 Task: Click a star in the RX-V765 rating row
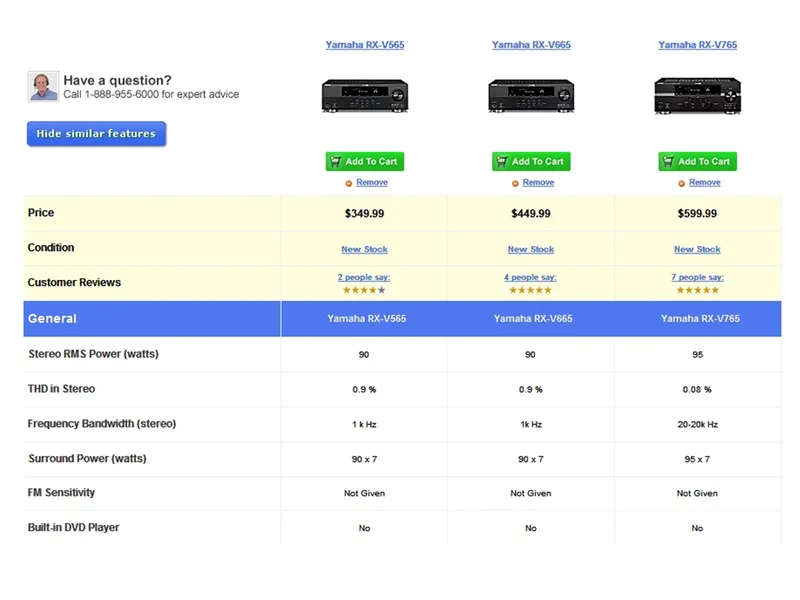coord(697,289)
